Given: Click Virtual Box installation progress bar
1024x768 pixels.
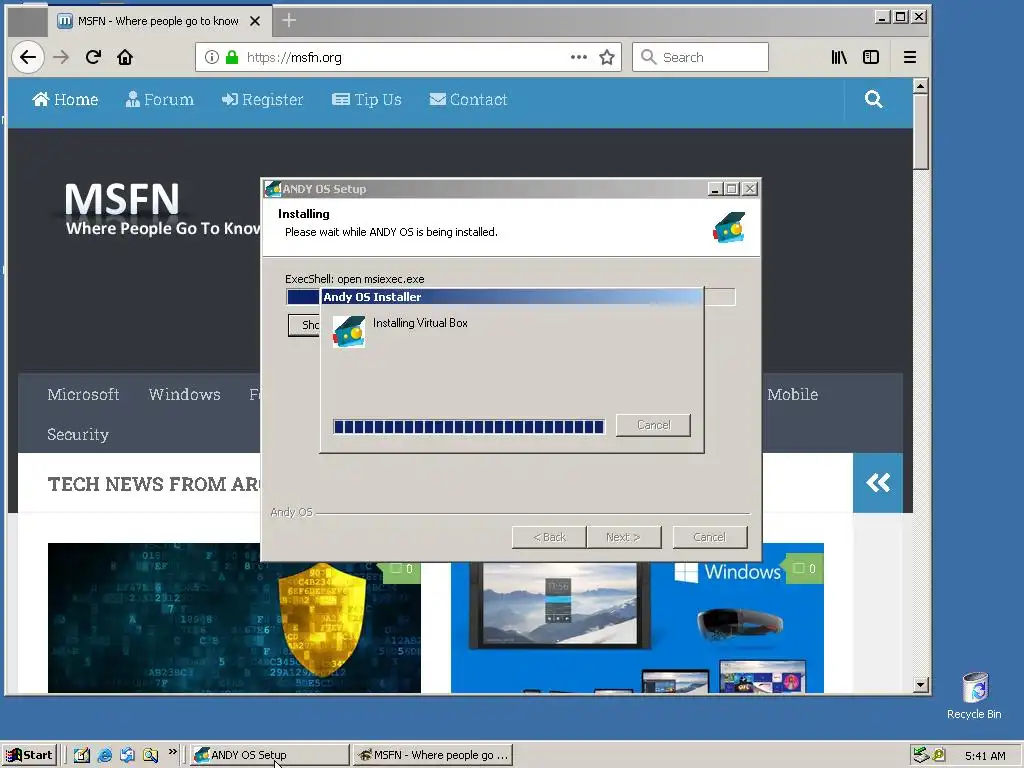Looking at the screenshot, I should pyautogui.click(x=469, y=427).
